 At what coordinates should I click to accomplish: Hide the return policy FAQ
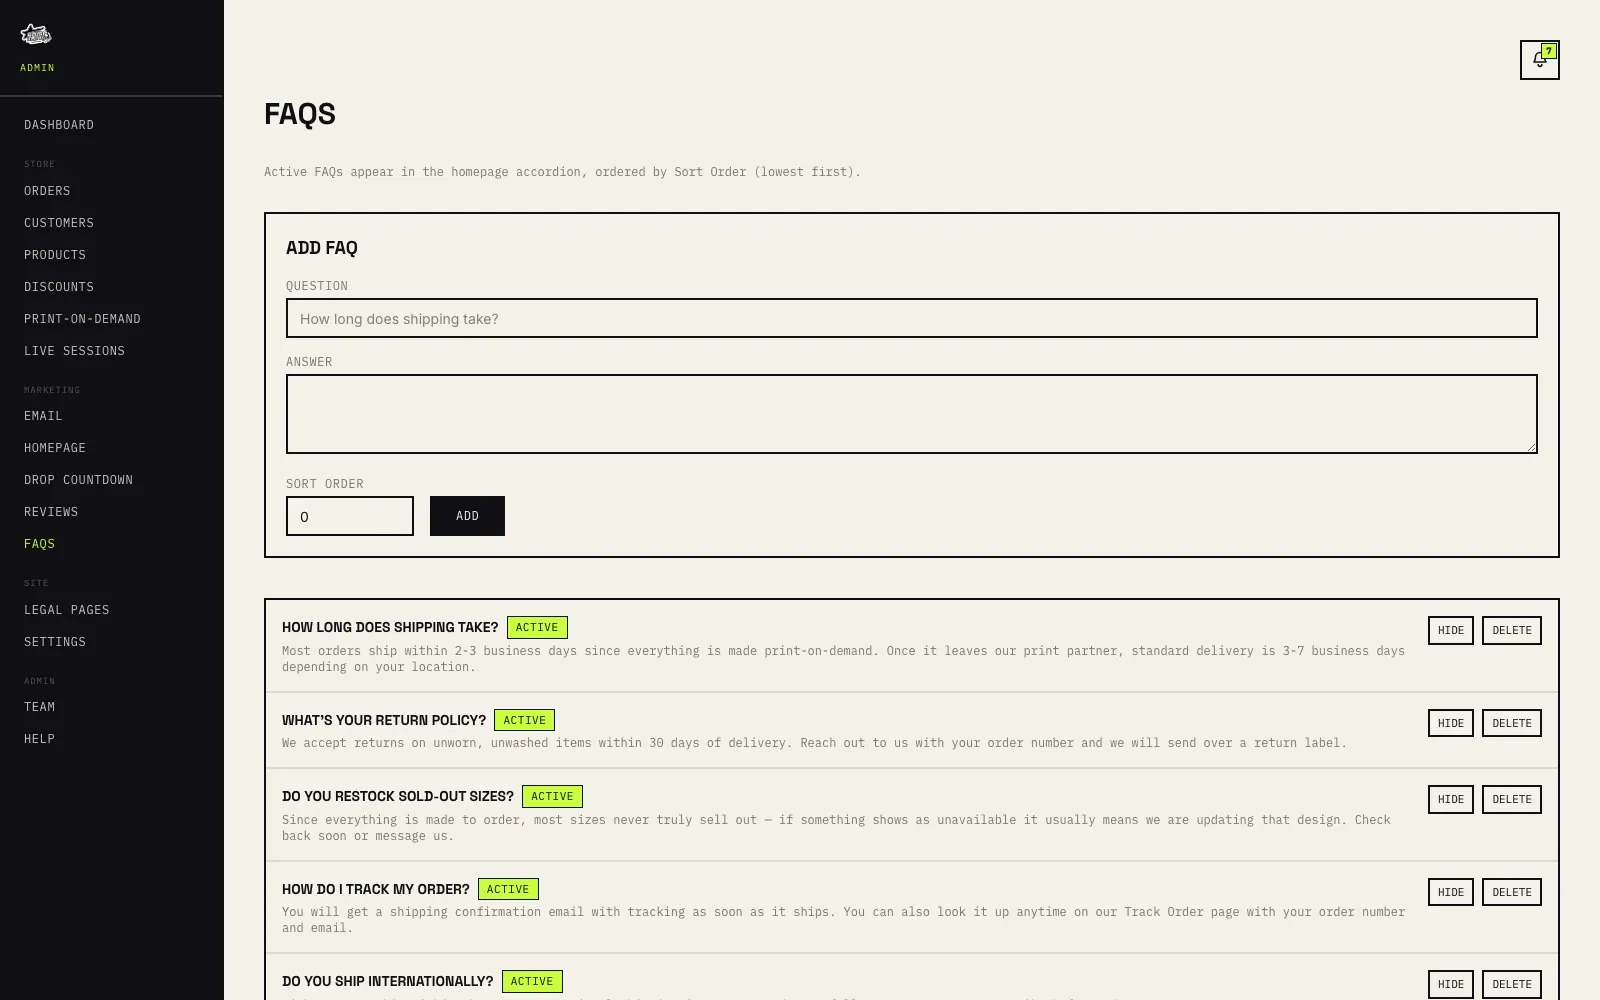(x=1450, y=723)
